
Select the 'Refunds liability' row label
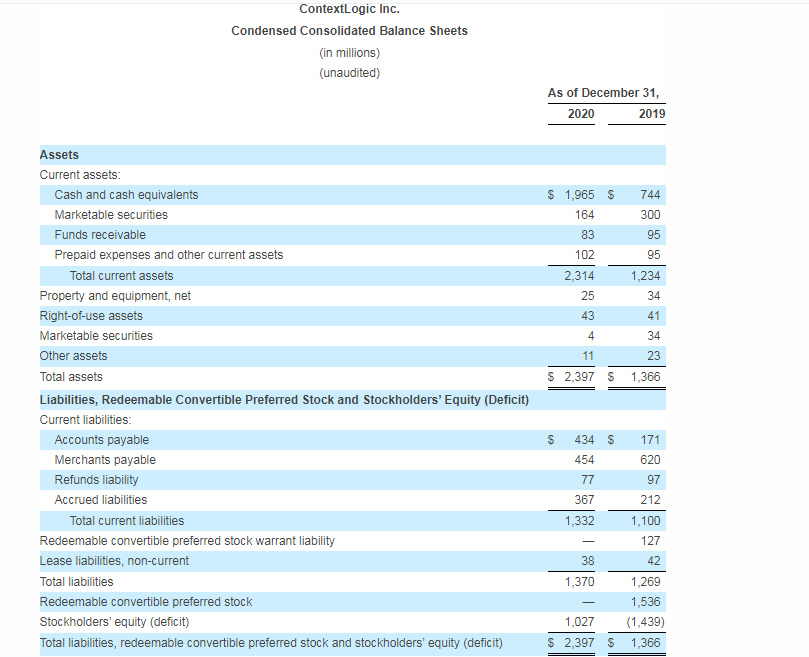[96, 480]
